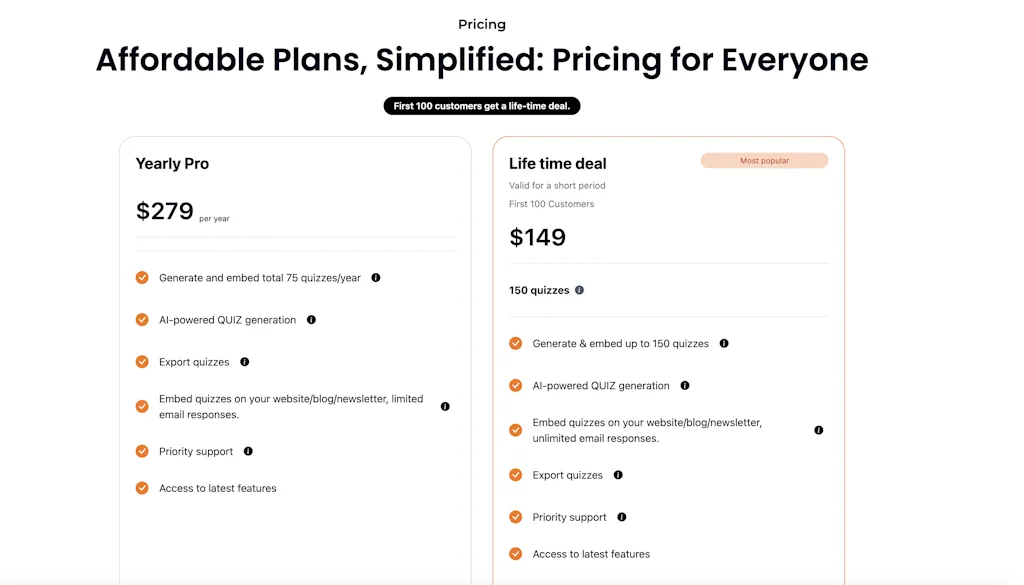The height and width of the screenshot is (585, 1024).
Task: Click info icon beside Life time deal Export quizzes
Action: (x=618, y=475)
